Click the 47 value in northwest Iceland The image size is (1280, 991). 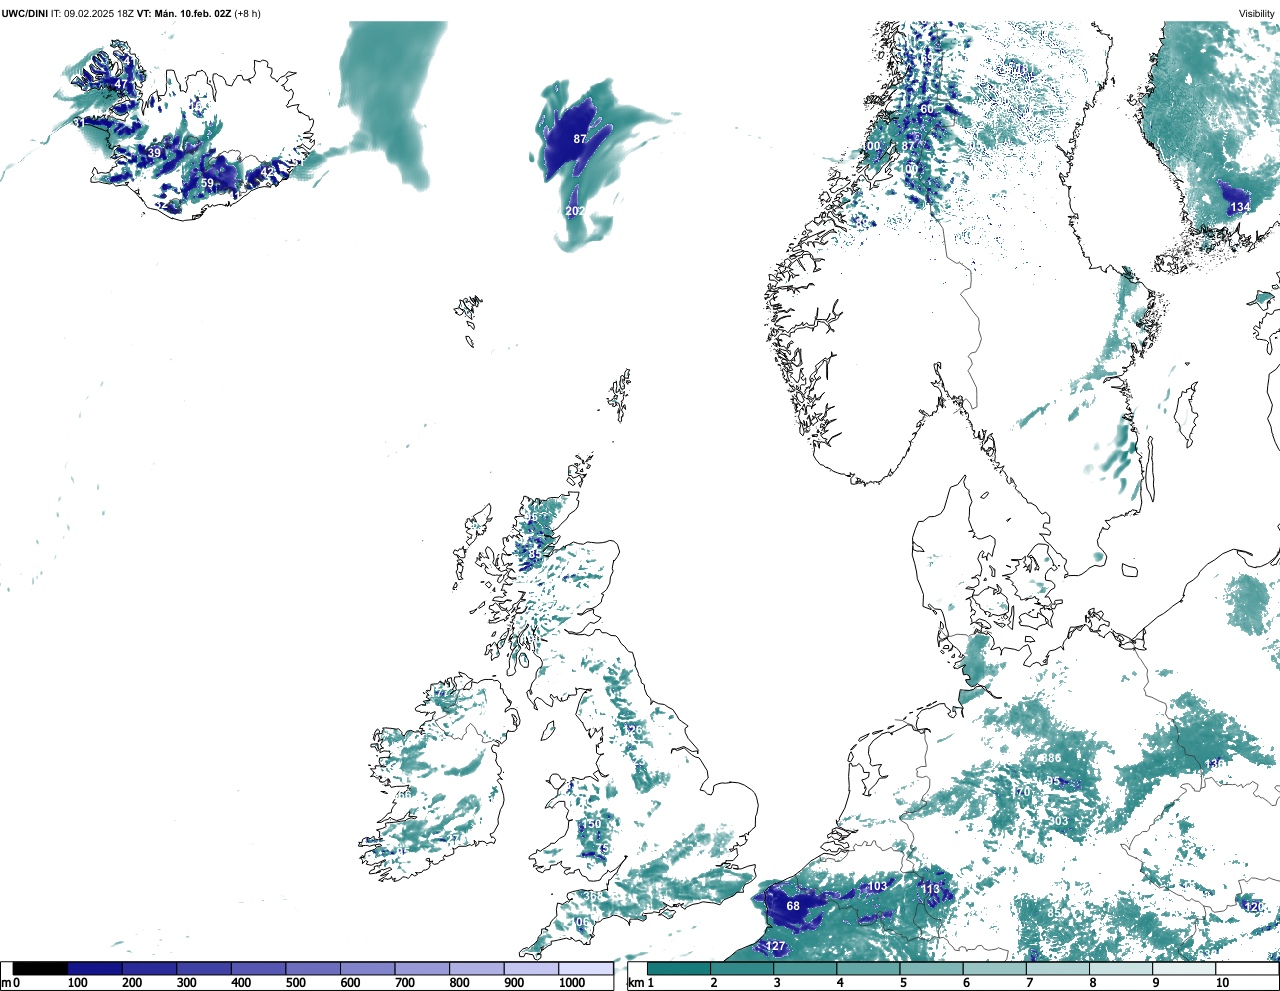point(121,85)
